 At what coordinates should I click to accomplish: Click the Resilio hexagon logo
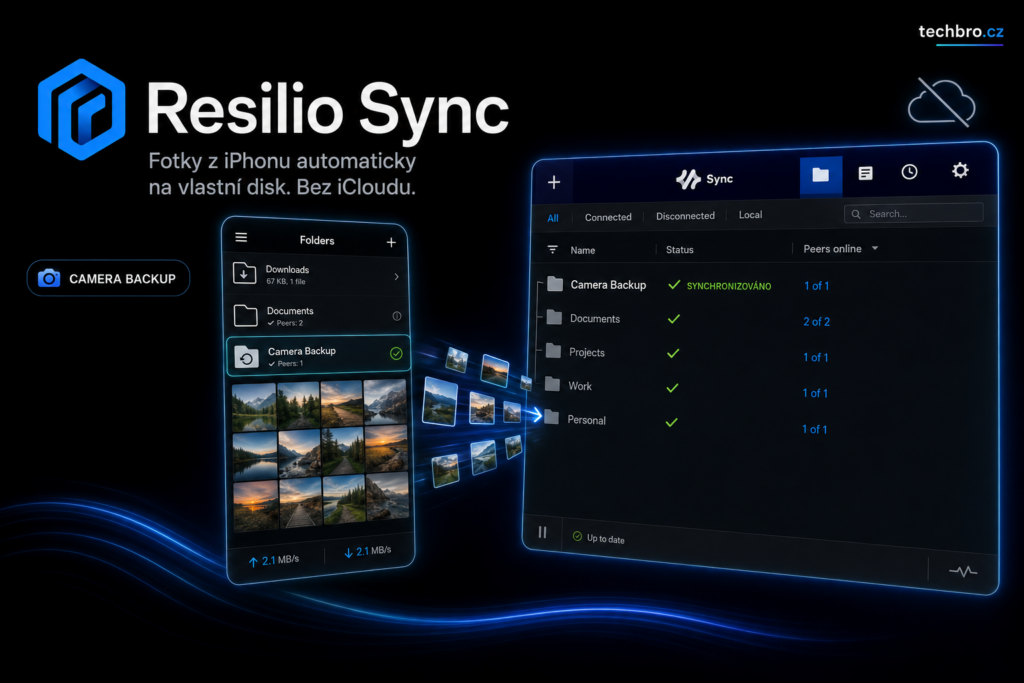(82, 110)
